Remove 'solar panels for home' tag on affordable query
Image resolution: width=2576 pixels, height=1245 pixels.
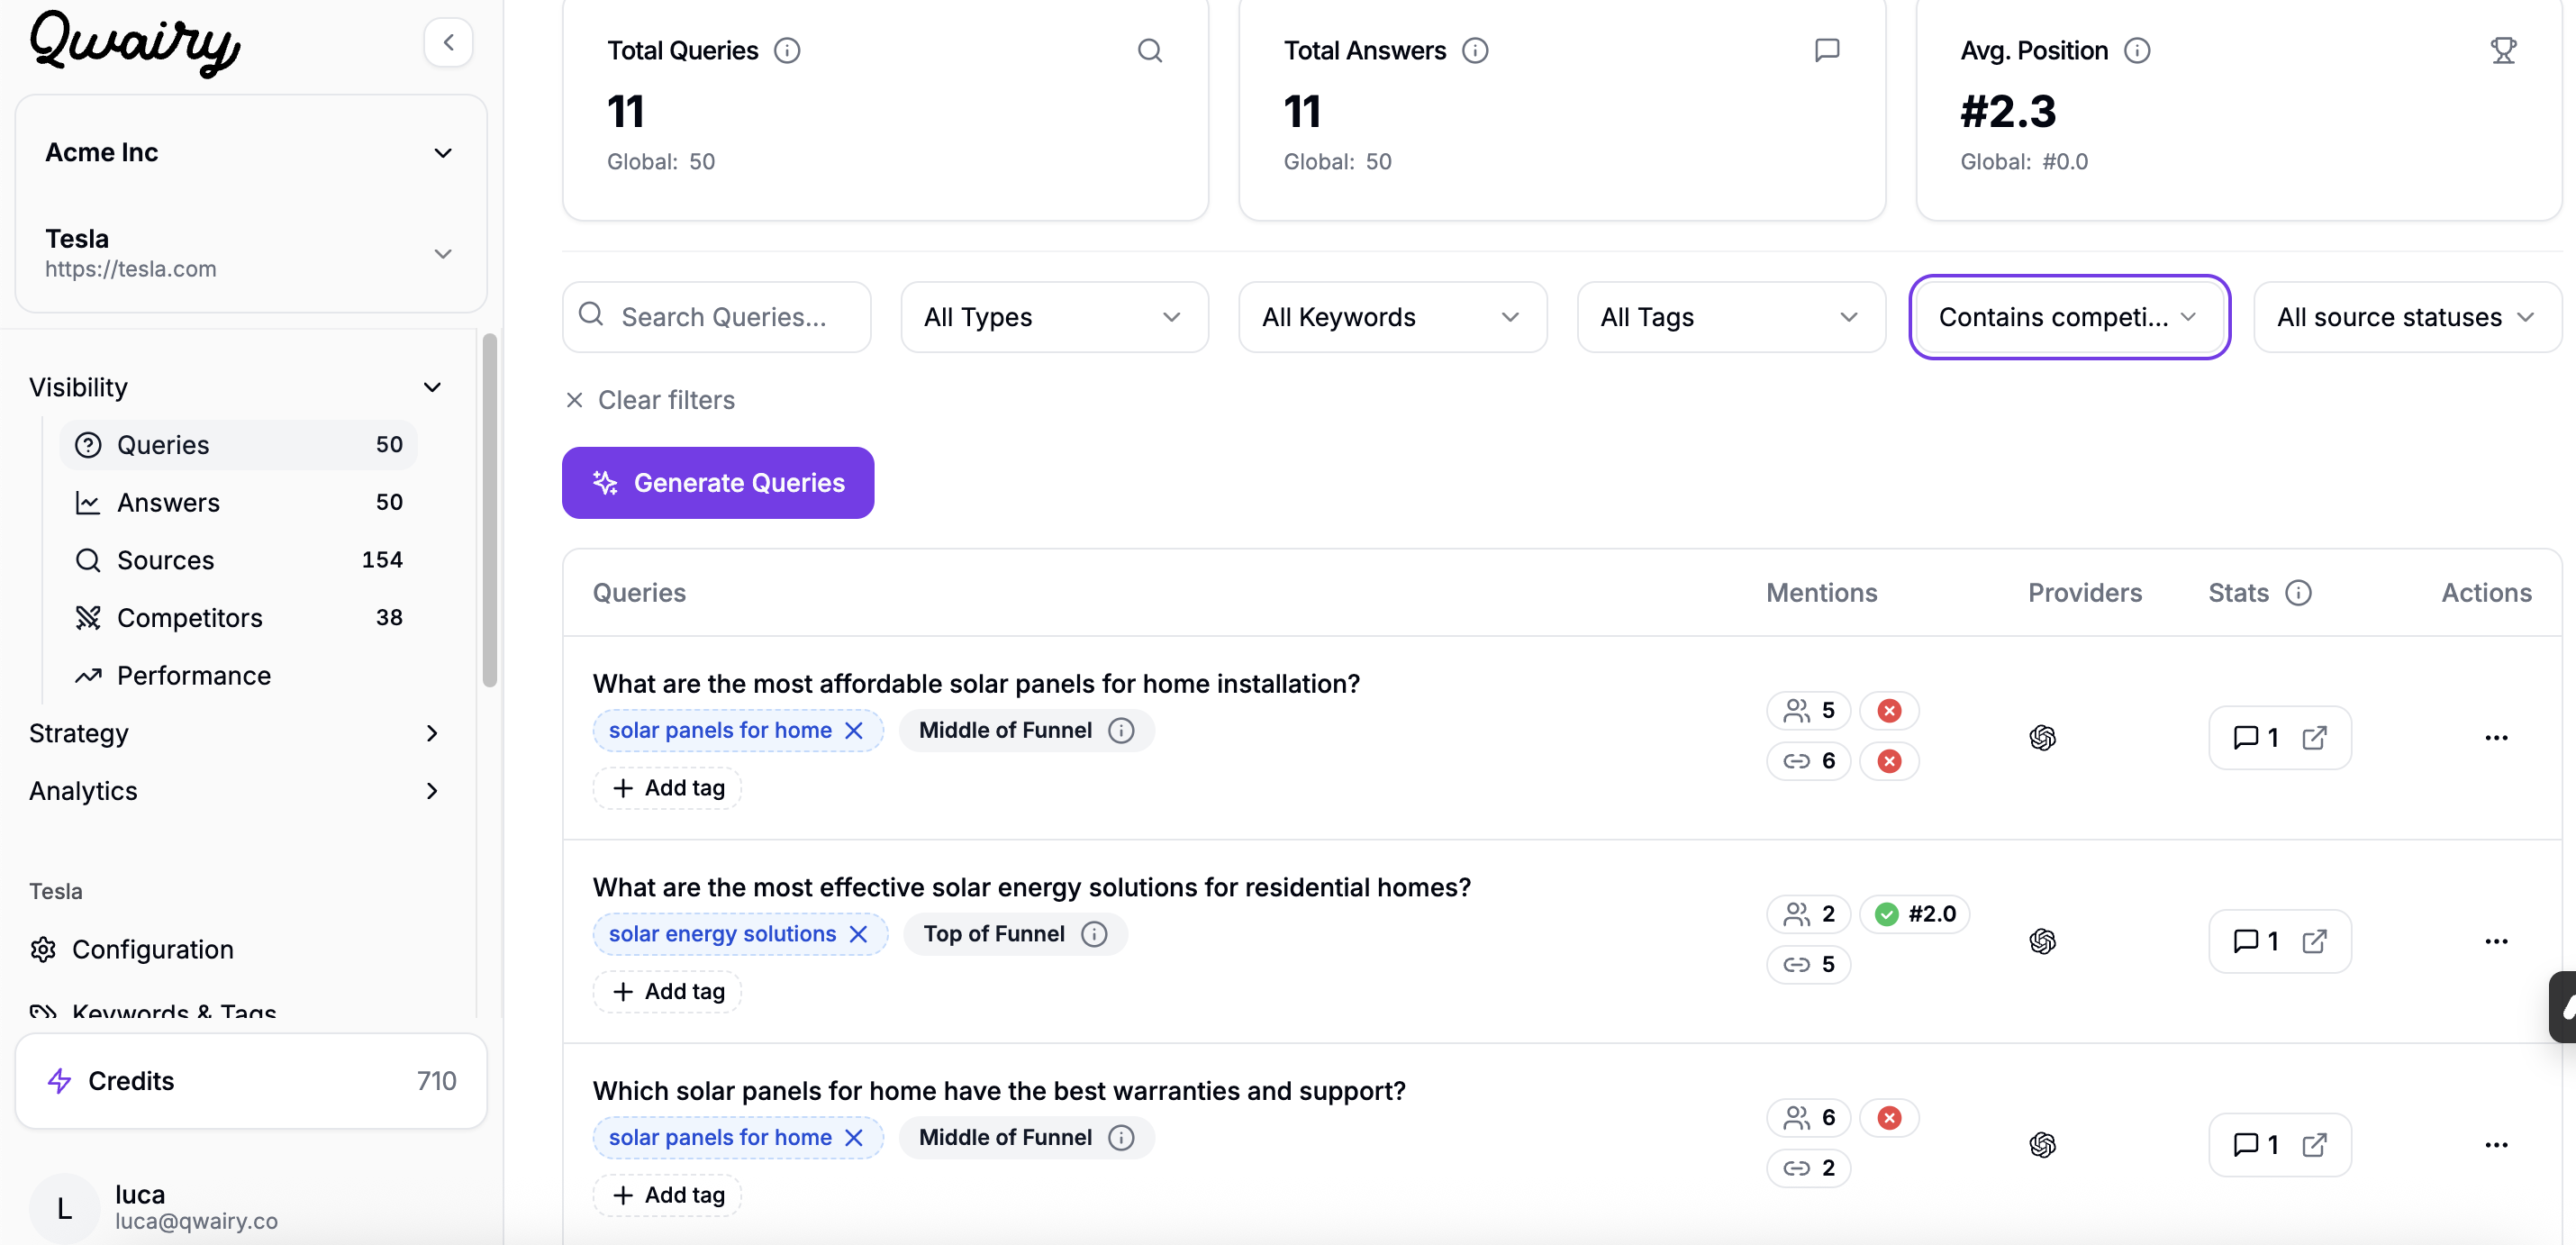coord(854,730)
